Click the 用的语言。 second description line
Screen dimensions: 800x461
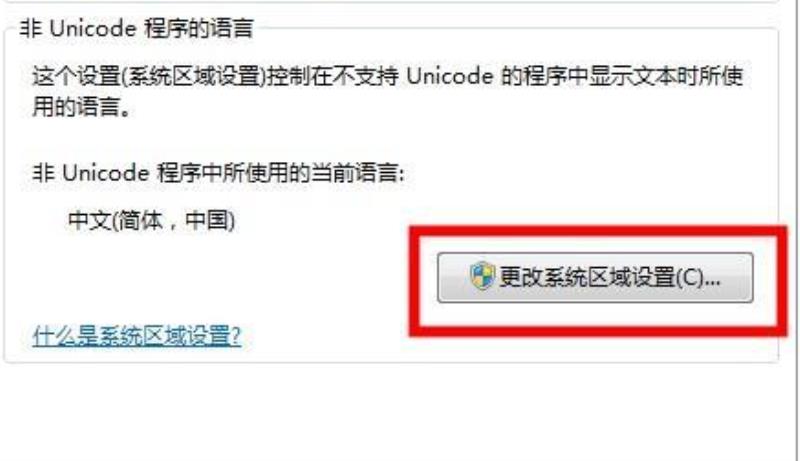[82, 108]
